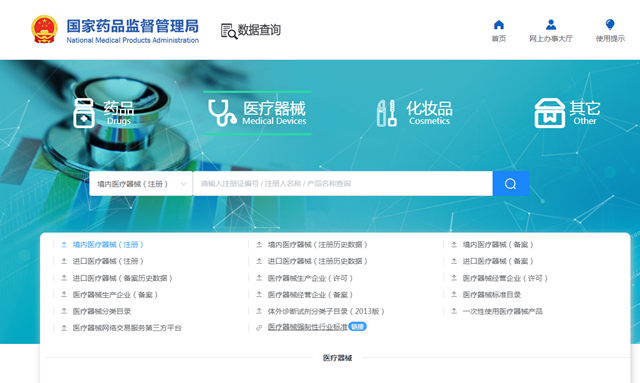Select the 其它 Other store icon
This screenshot has width=640, height=383.
click(550, 113)
